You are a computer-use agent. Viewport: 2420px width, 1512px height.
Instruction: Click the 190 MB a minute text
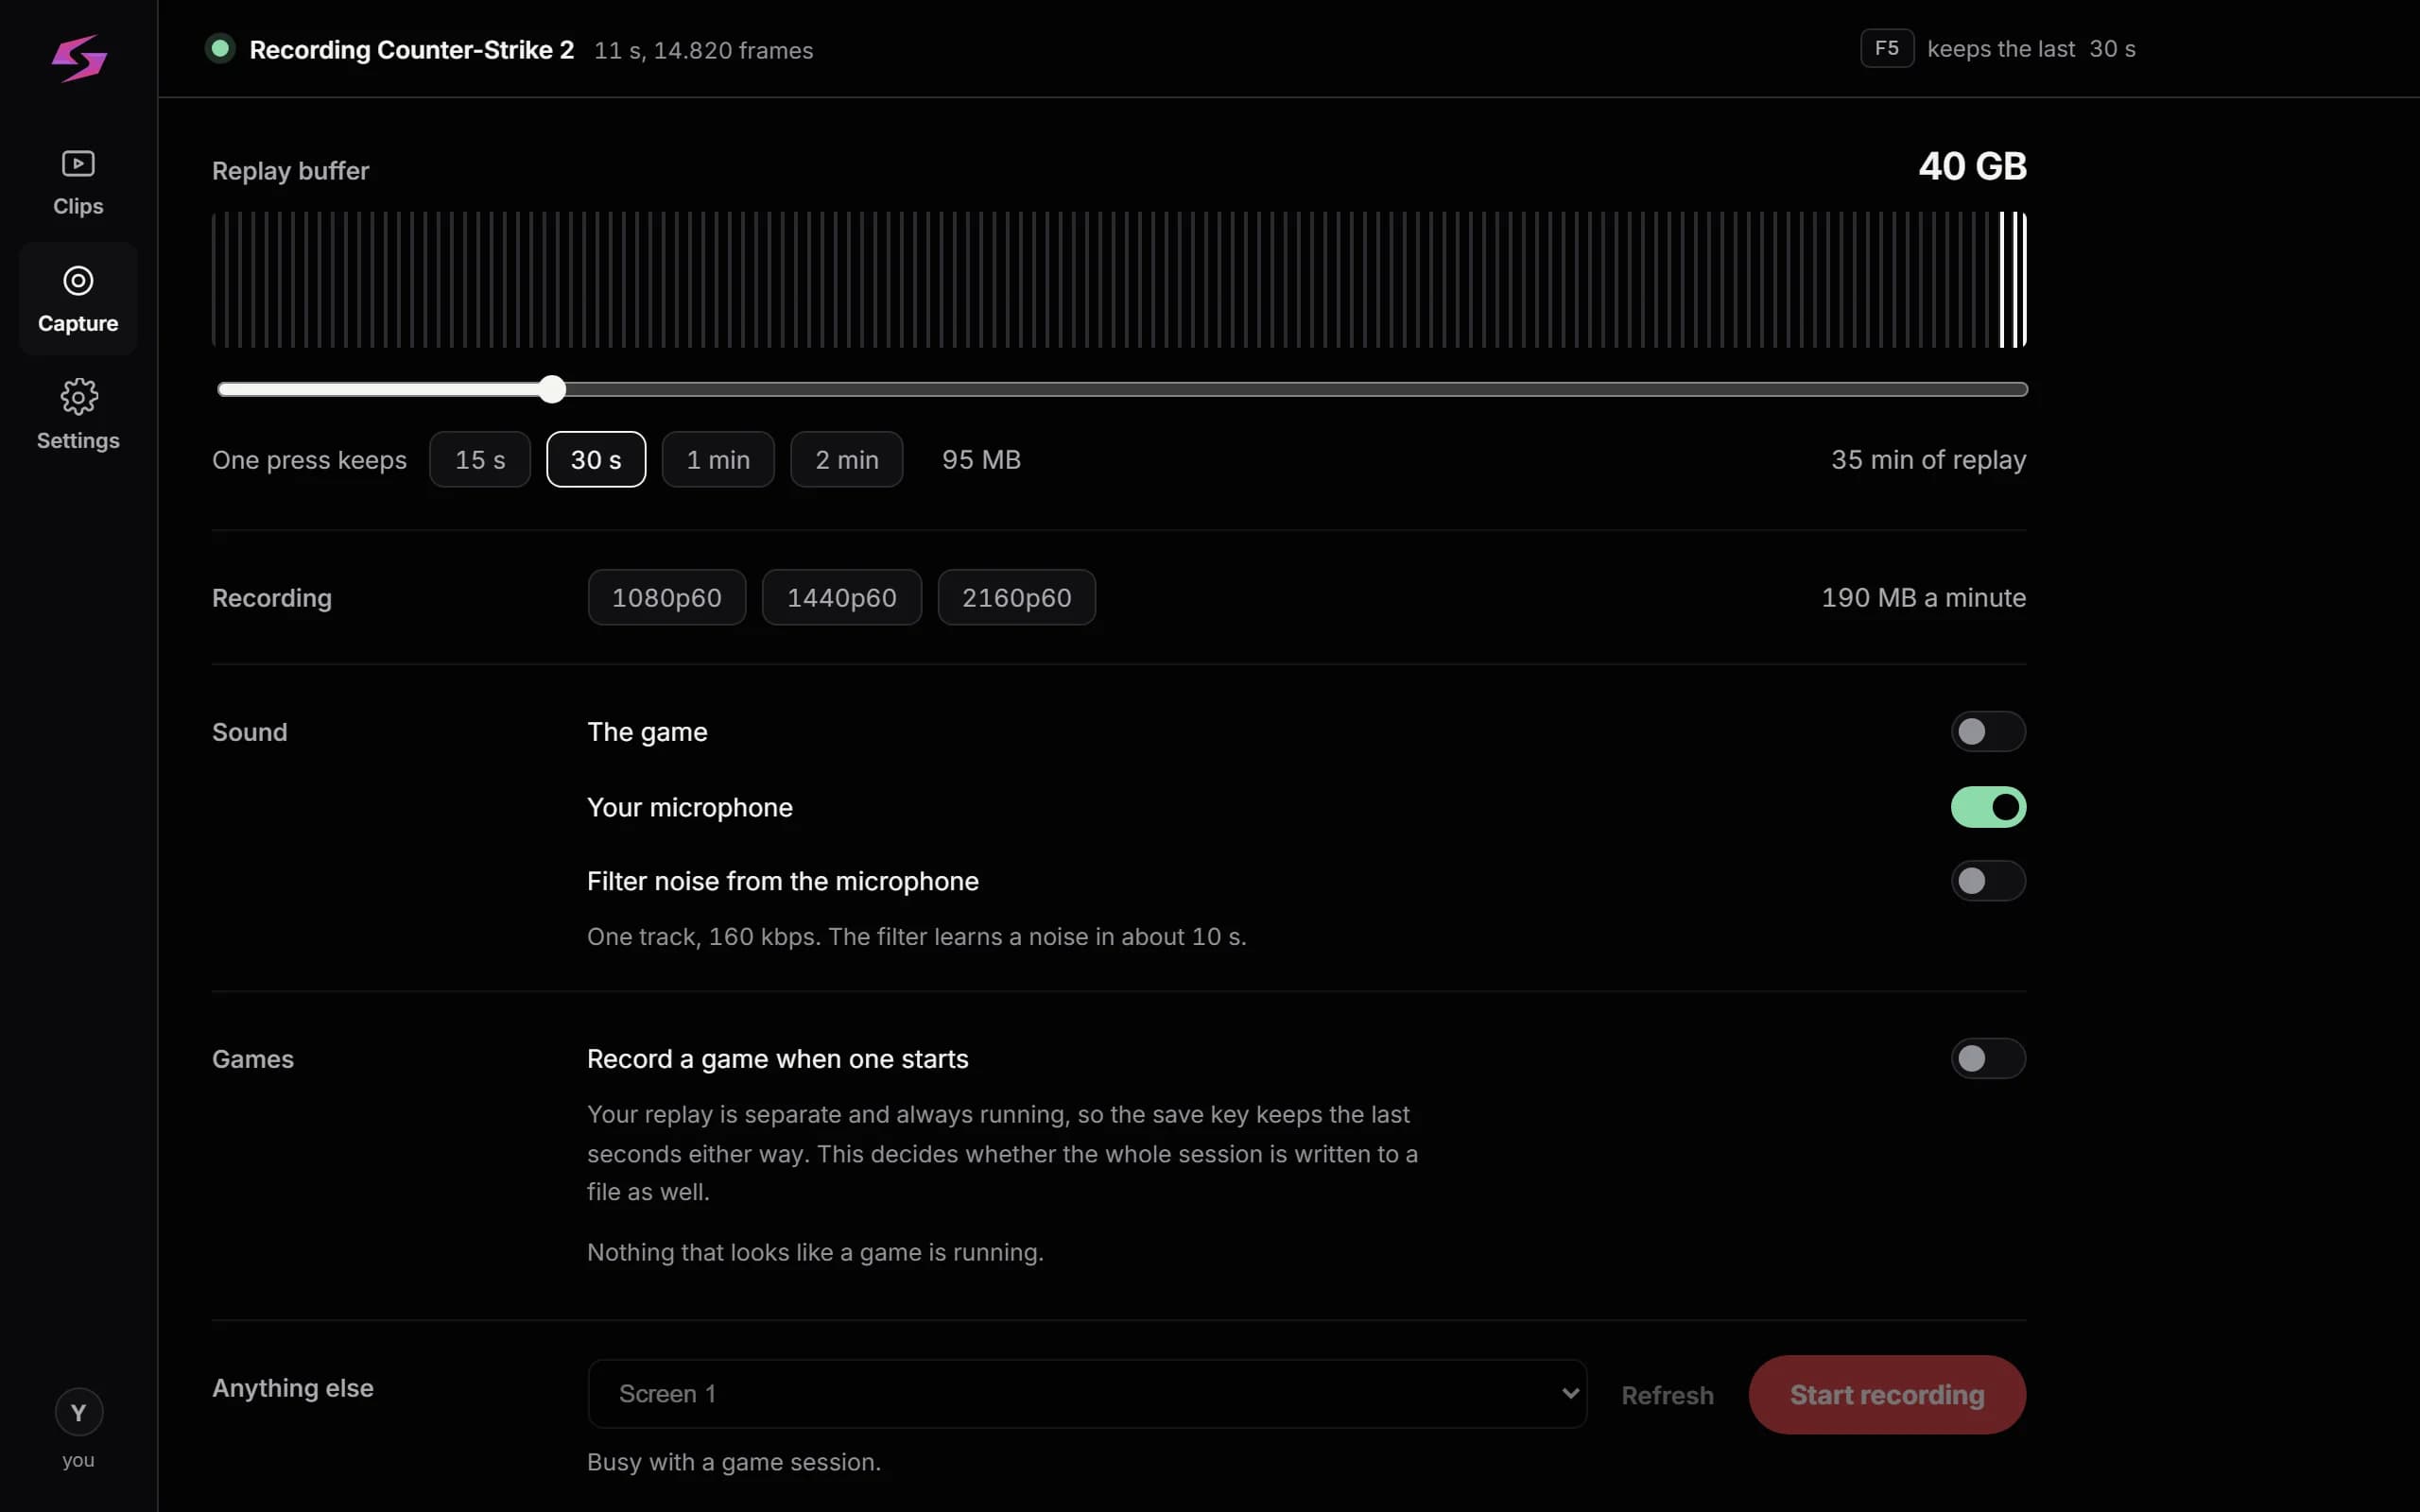pyautogui.click(x=1923, y=598)
